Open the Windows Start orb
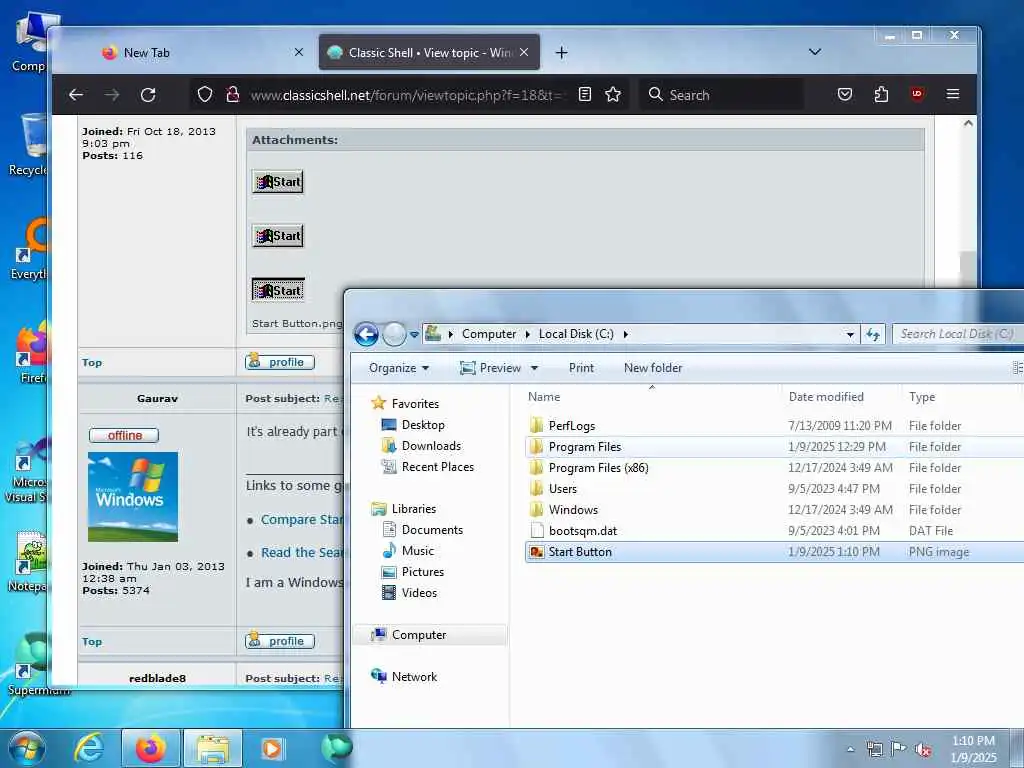This screenshot has height=768, width=1024. [26, 748]
